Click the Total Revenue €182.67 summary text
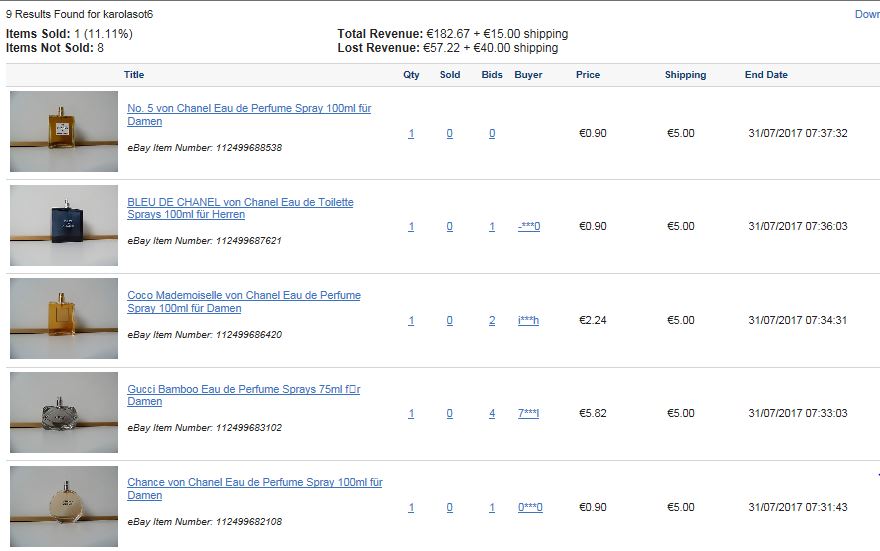 pos(453,34)
